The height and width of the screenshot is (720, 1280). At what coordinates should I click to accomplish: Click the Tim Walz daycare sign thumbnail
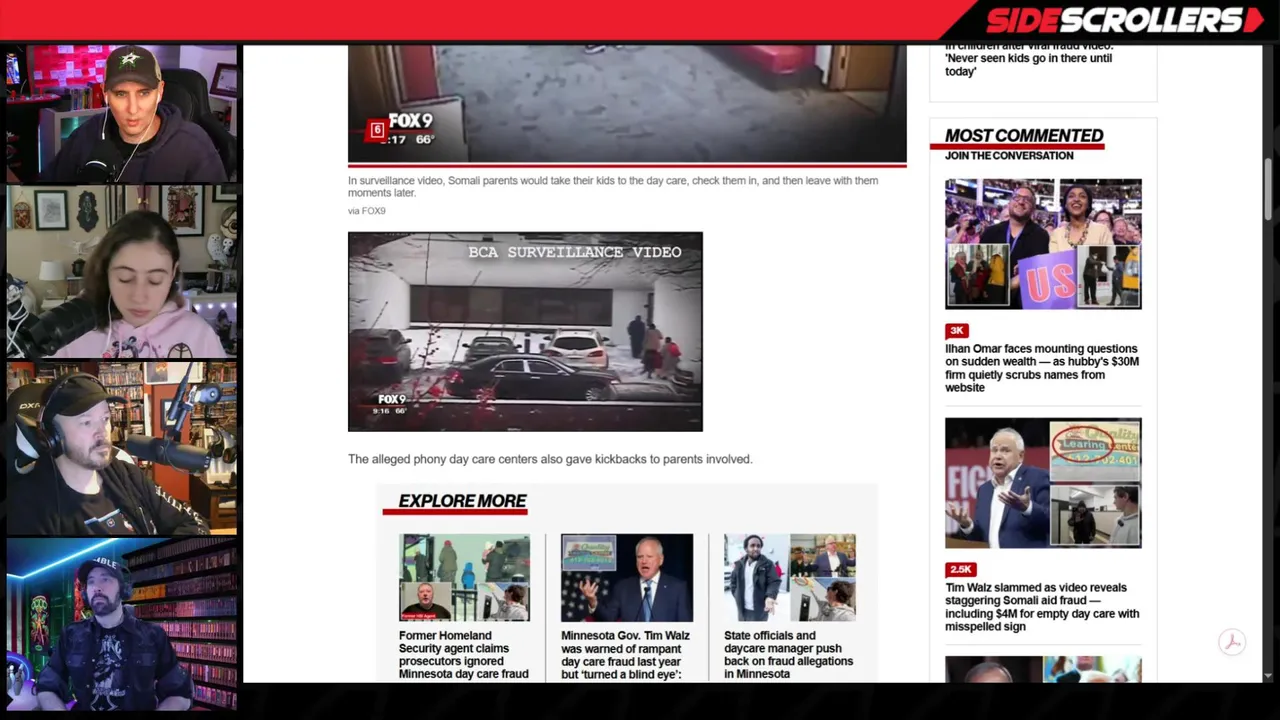pyautogui.click(x=1043, y=483)
